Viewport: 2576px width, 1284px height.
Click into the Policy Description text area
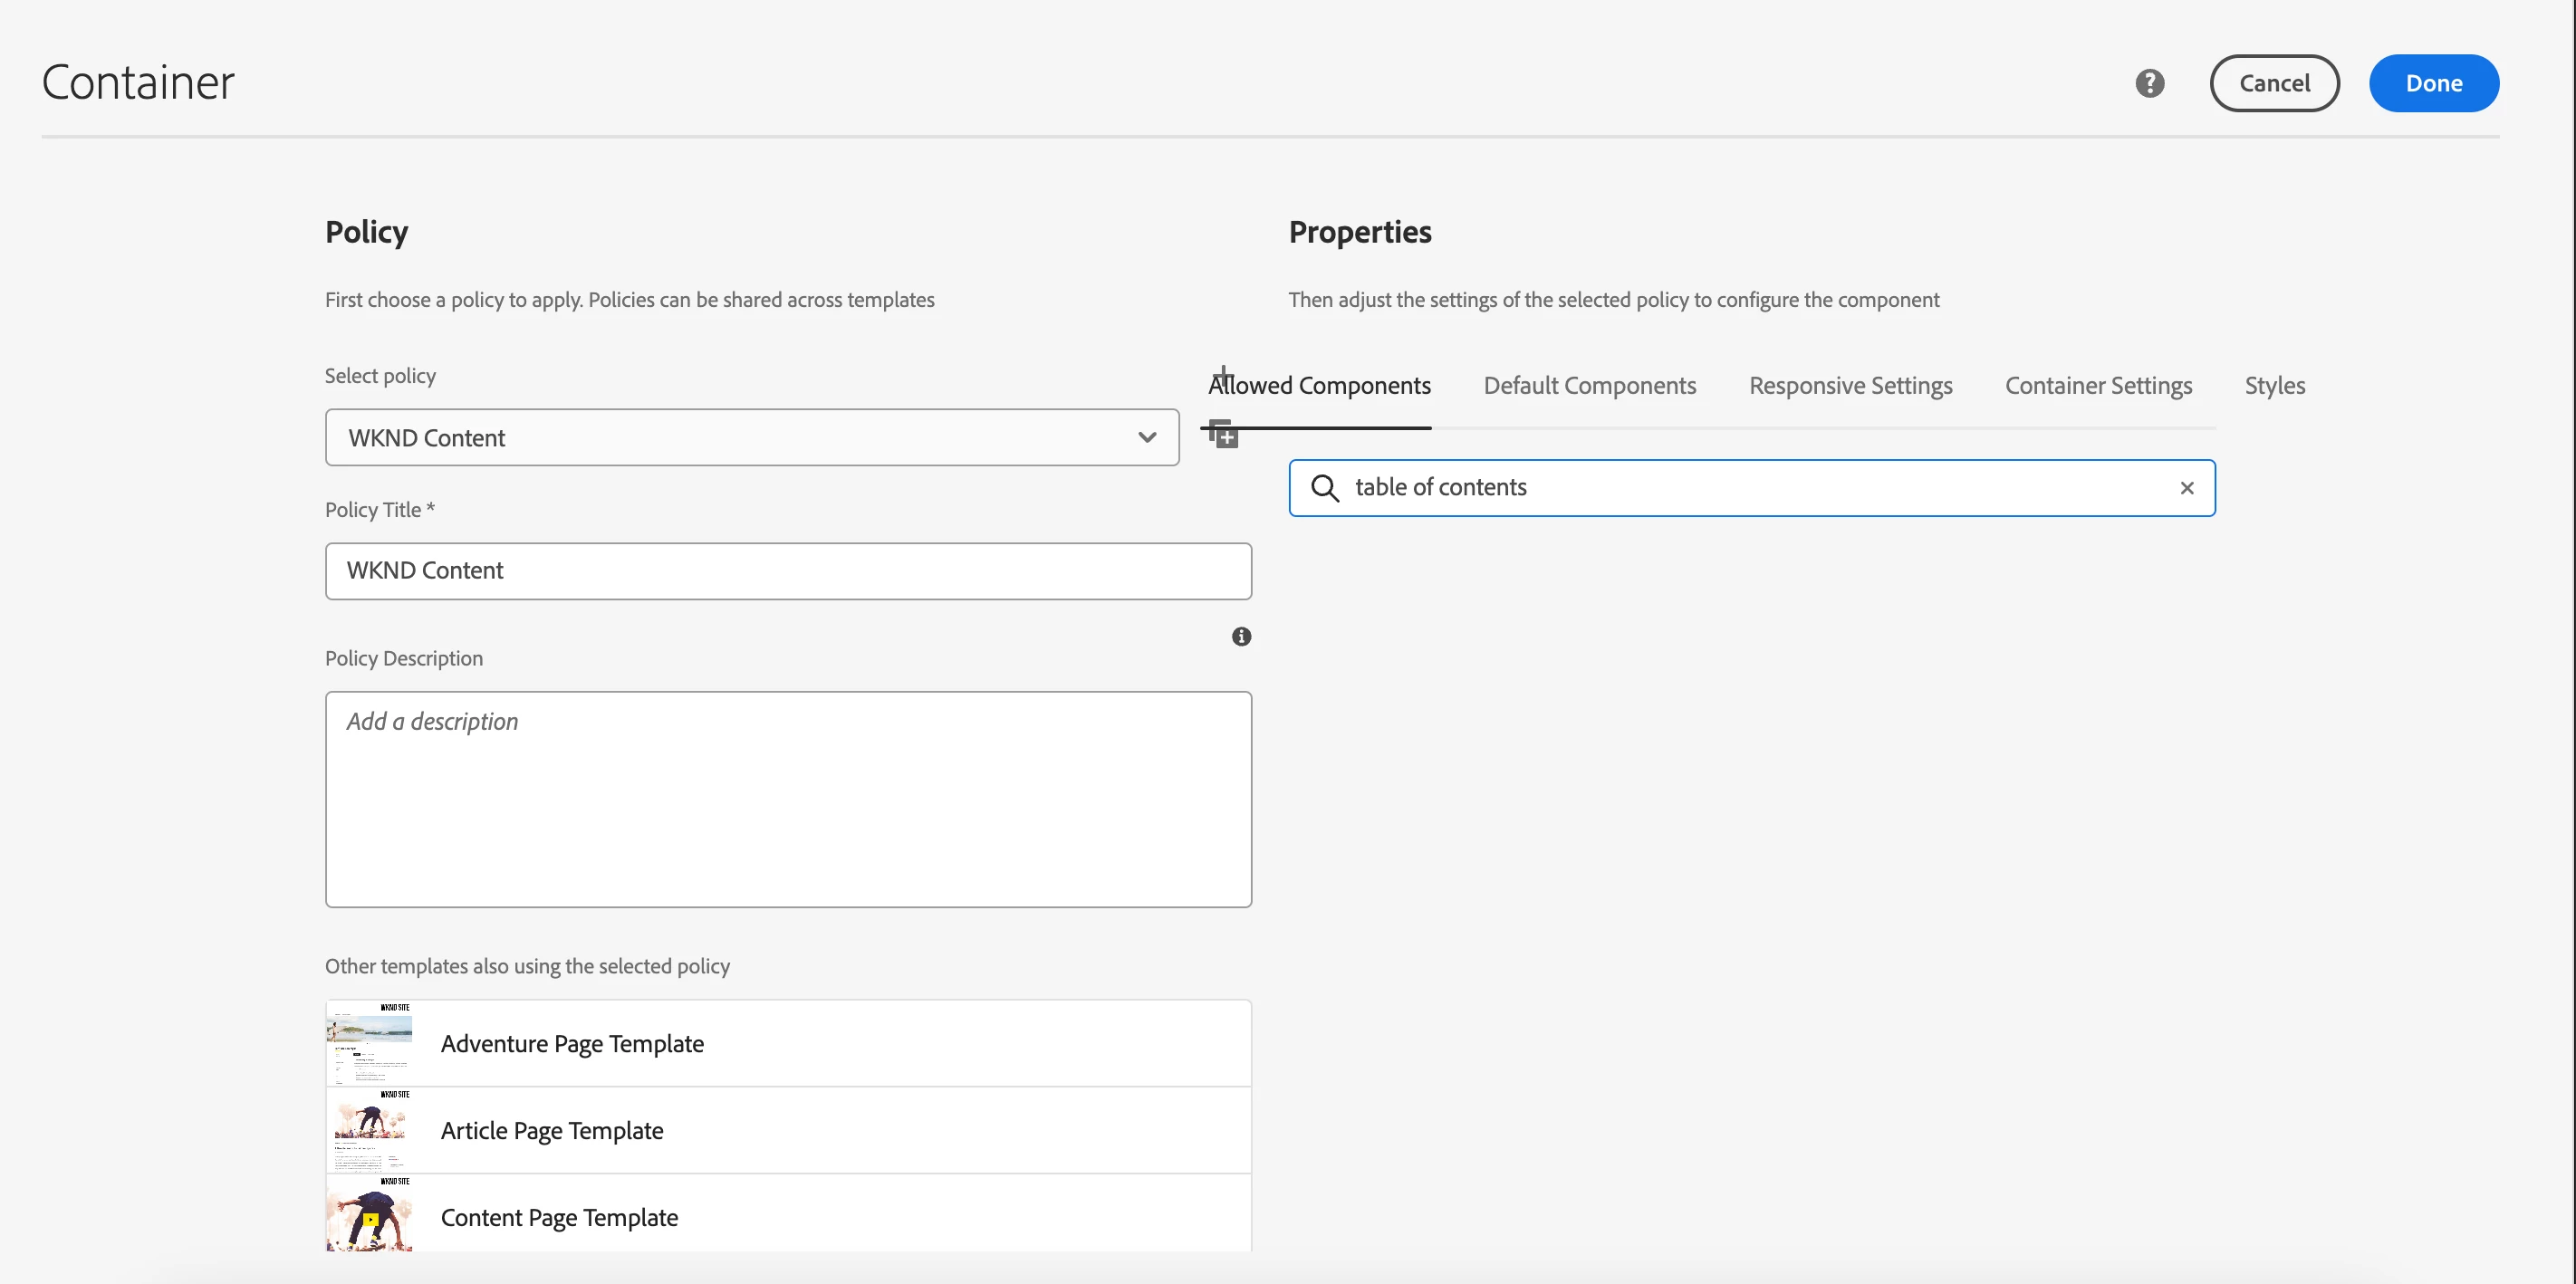(x=787, y=799)
